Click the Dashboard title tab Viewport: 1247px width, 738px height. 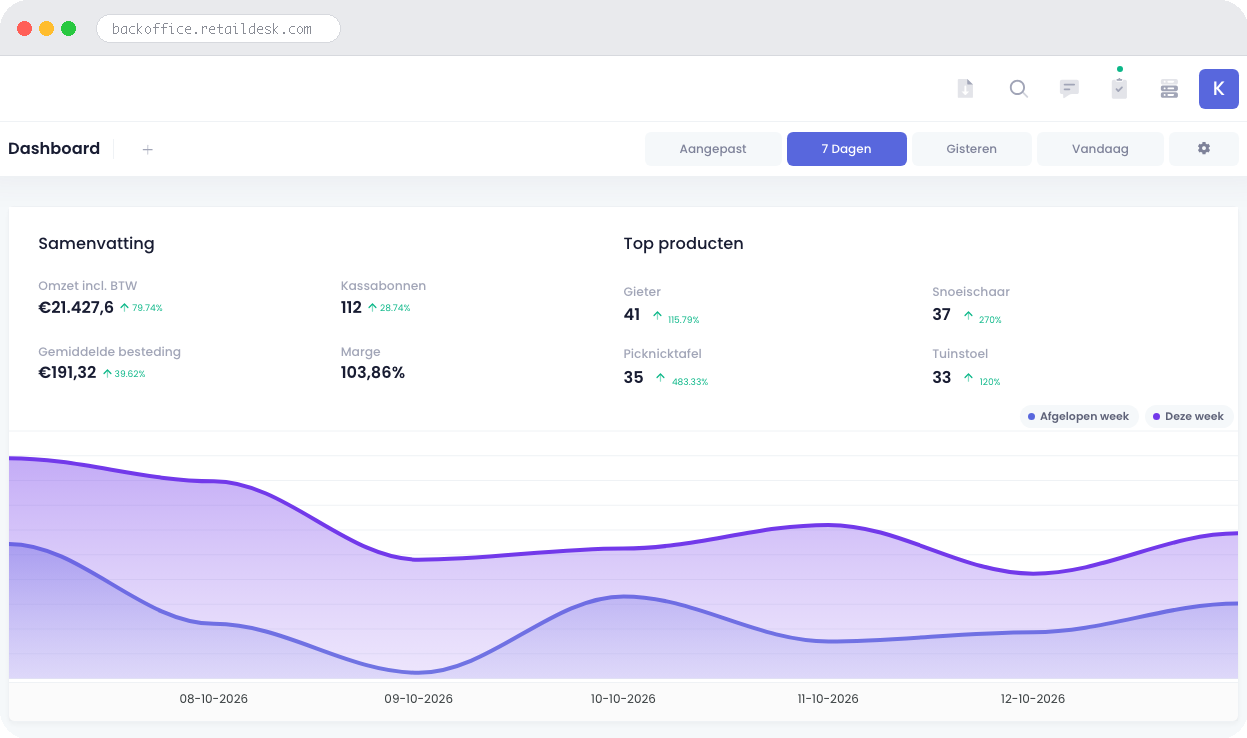click(54, 148)
